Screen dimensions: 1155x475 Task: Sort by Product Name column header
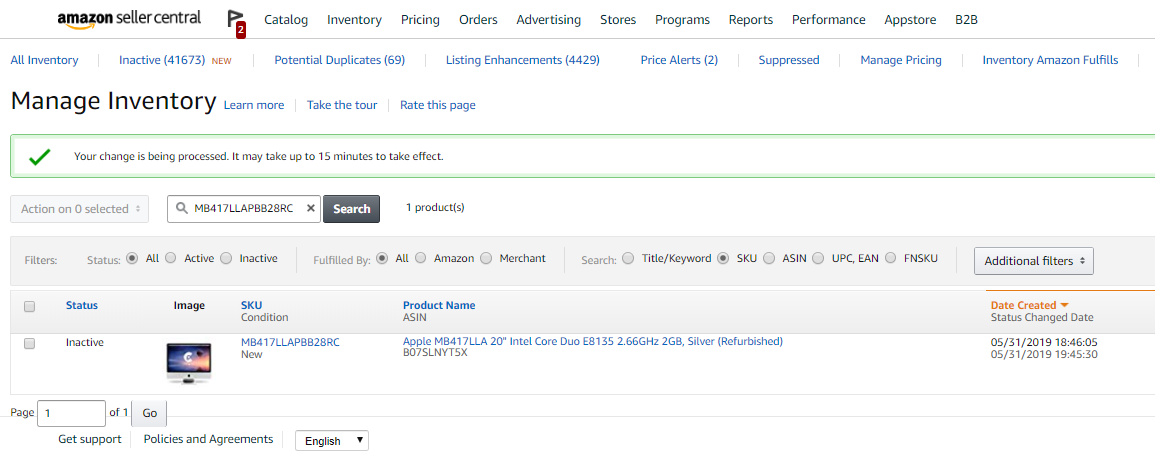439,305
